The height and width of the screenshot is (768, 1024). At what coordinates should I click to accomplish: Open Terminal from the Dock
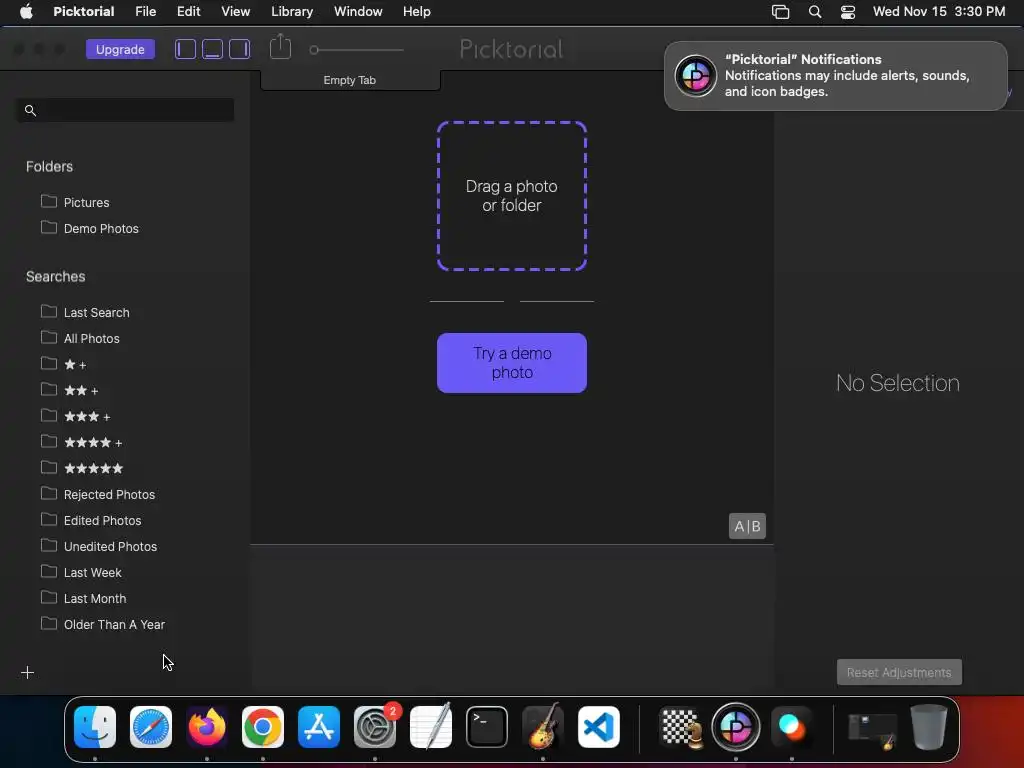(x=487, y=727)
